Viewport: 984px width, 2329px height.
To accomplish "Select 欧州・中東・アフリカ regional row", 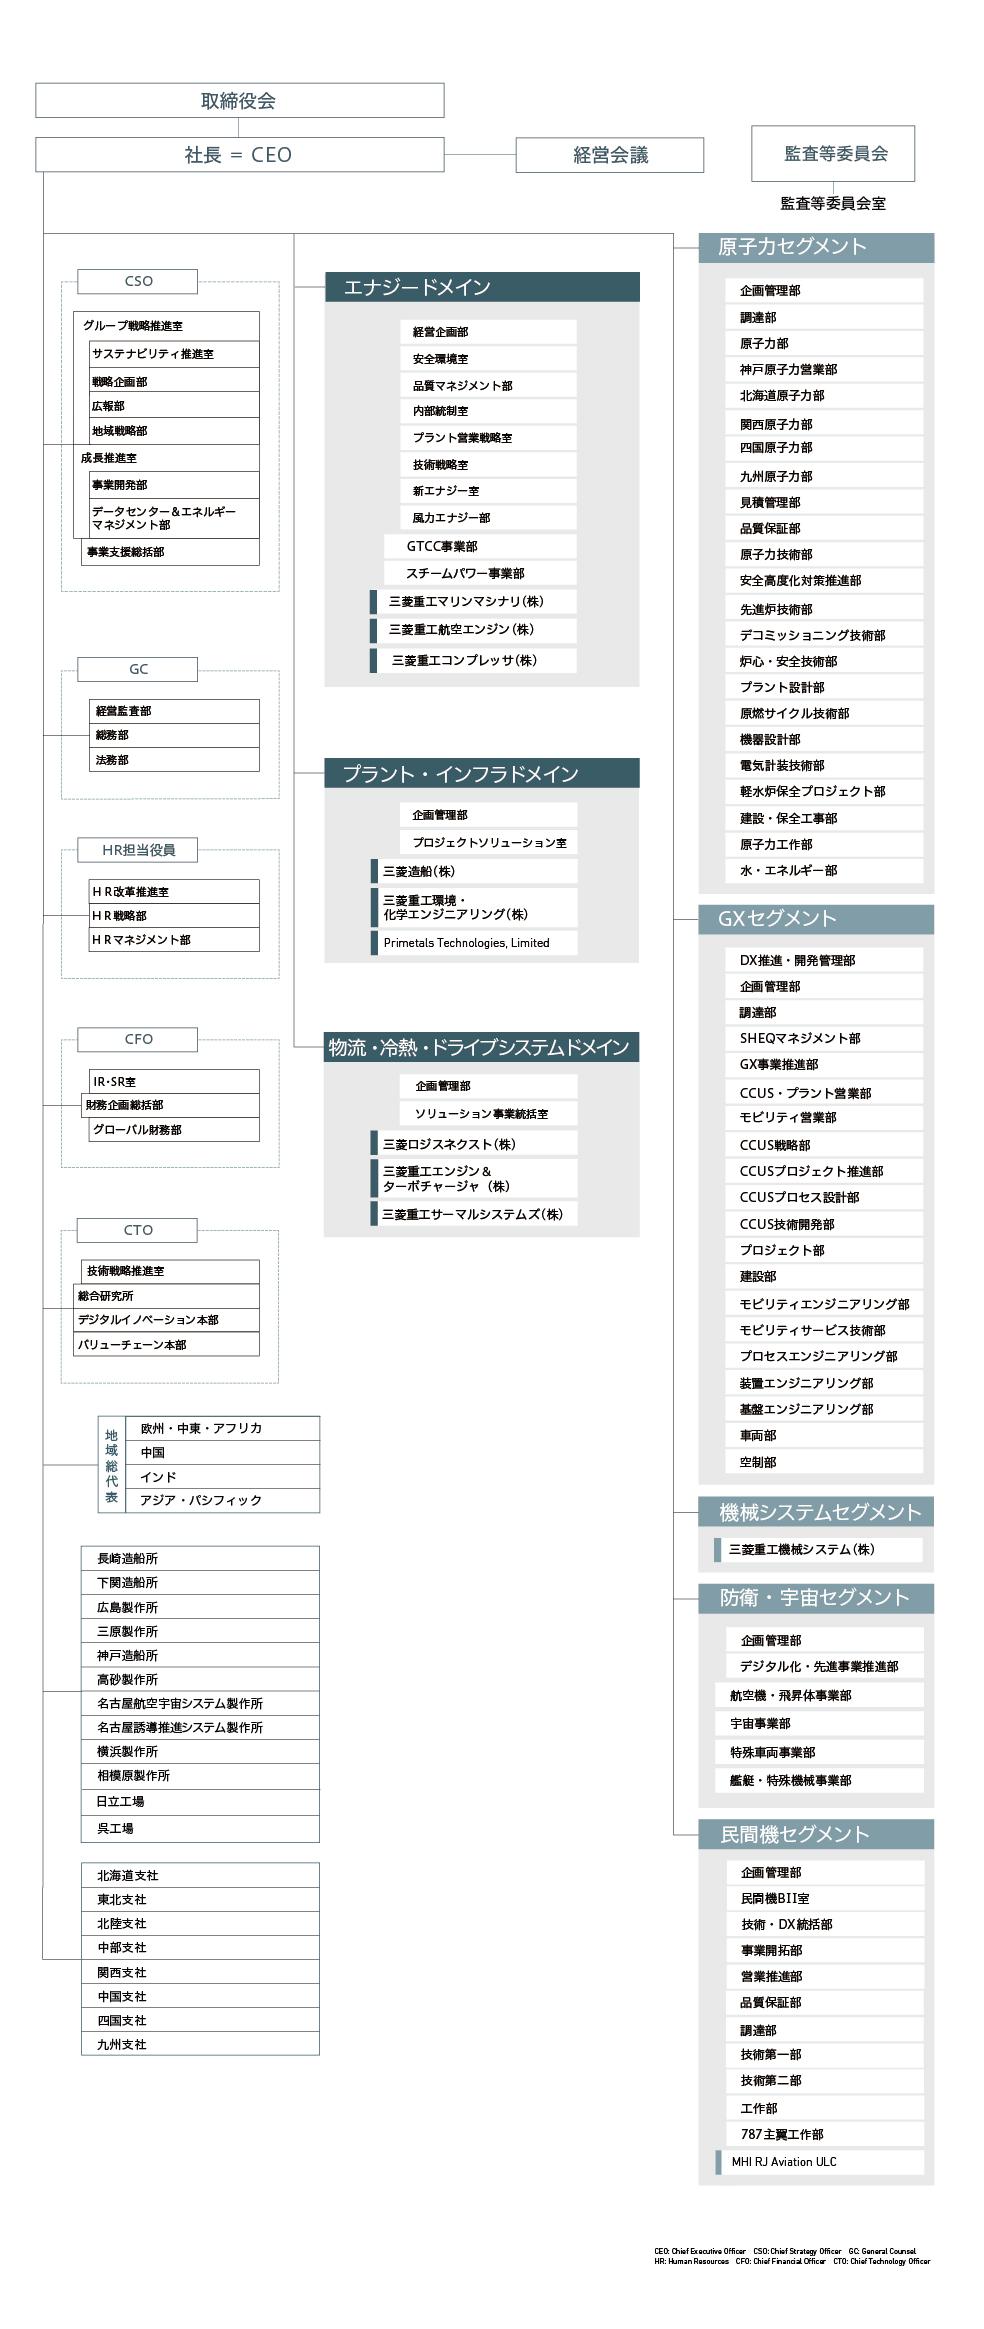I will pos(222,1428).
